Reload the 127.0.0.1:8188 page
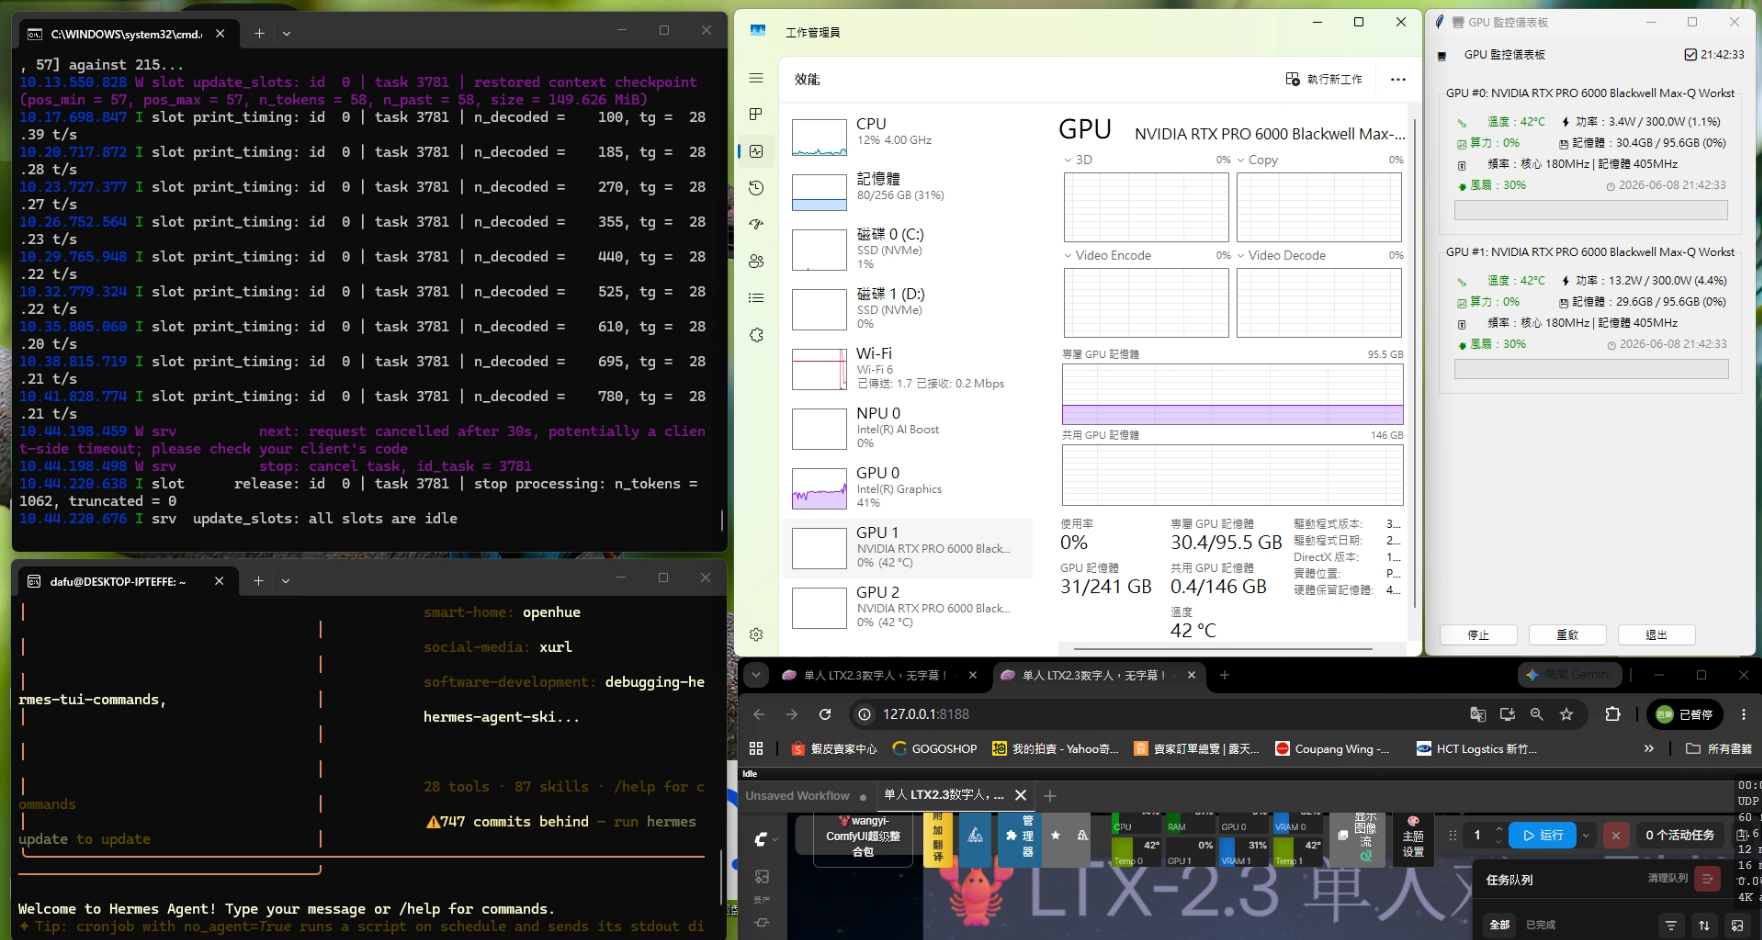Image resolution: width=1762 pixels, height=940 pixels. pyautogui.click(x=824, y=714)
